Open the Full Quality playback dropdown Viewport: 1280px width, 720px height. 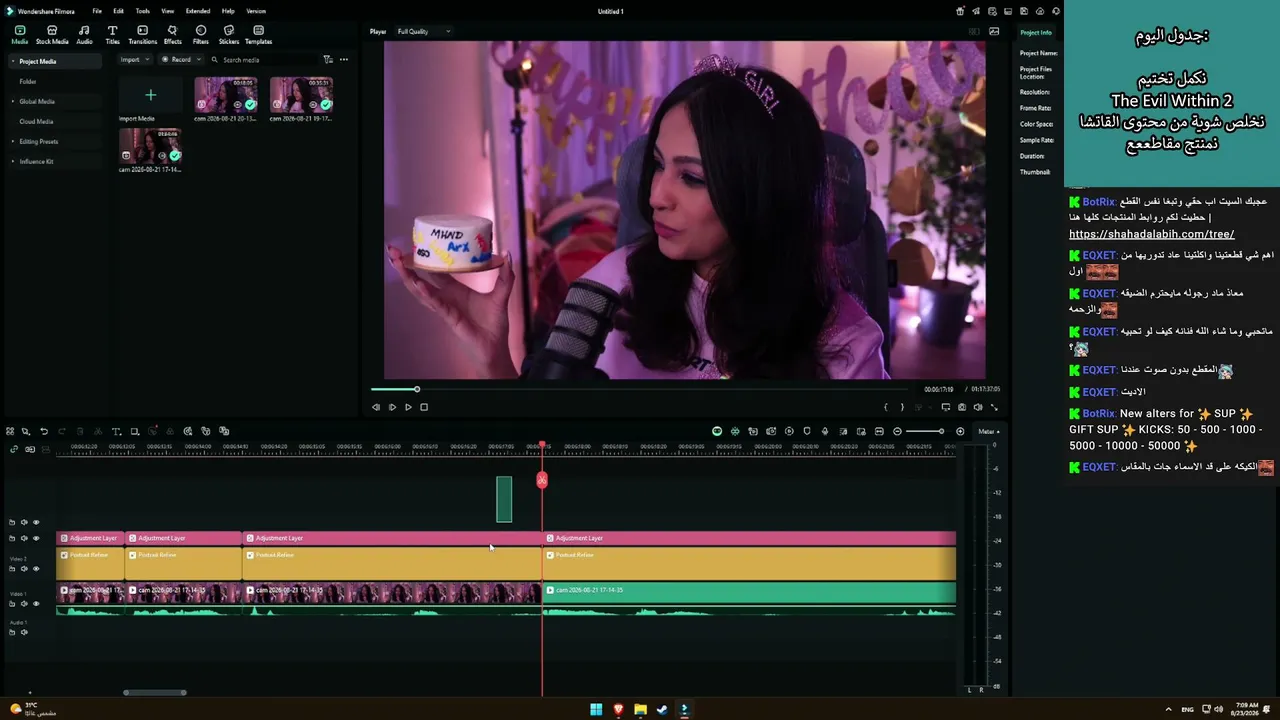(x=423, y=31)
